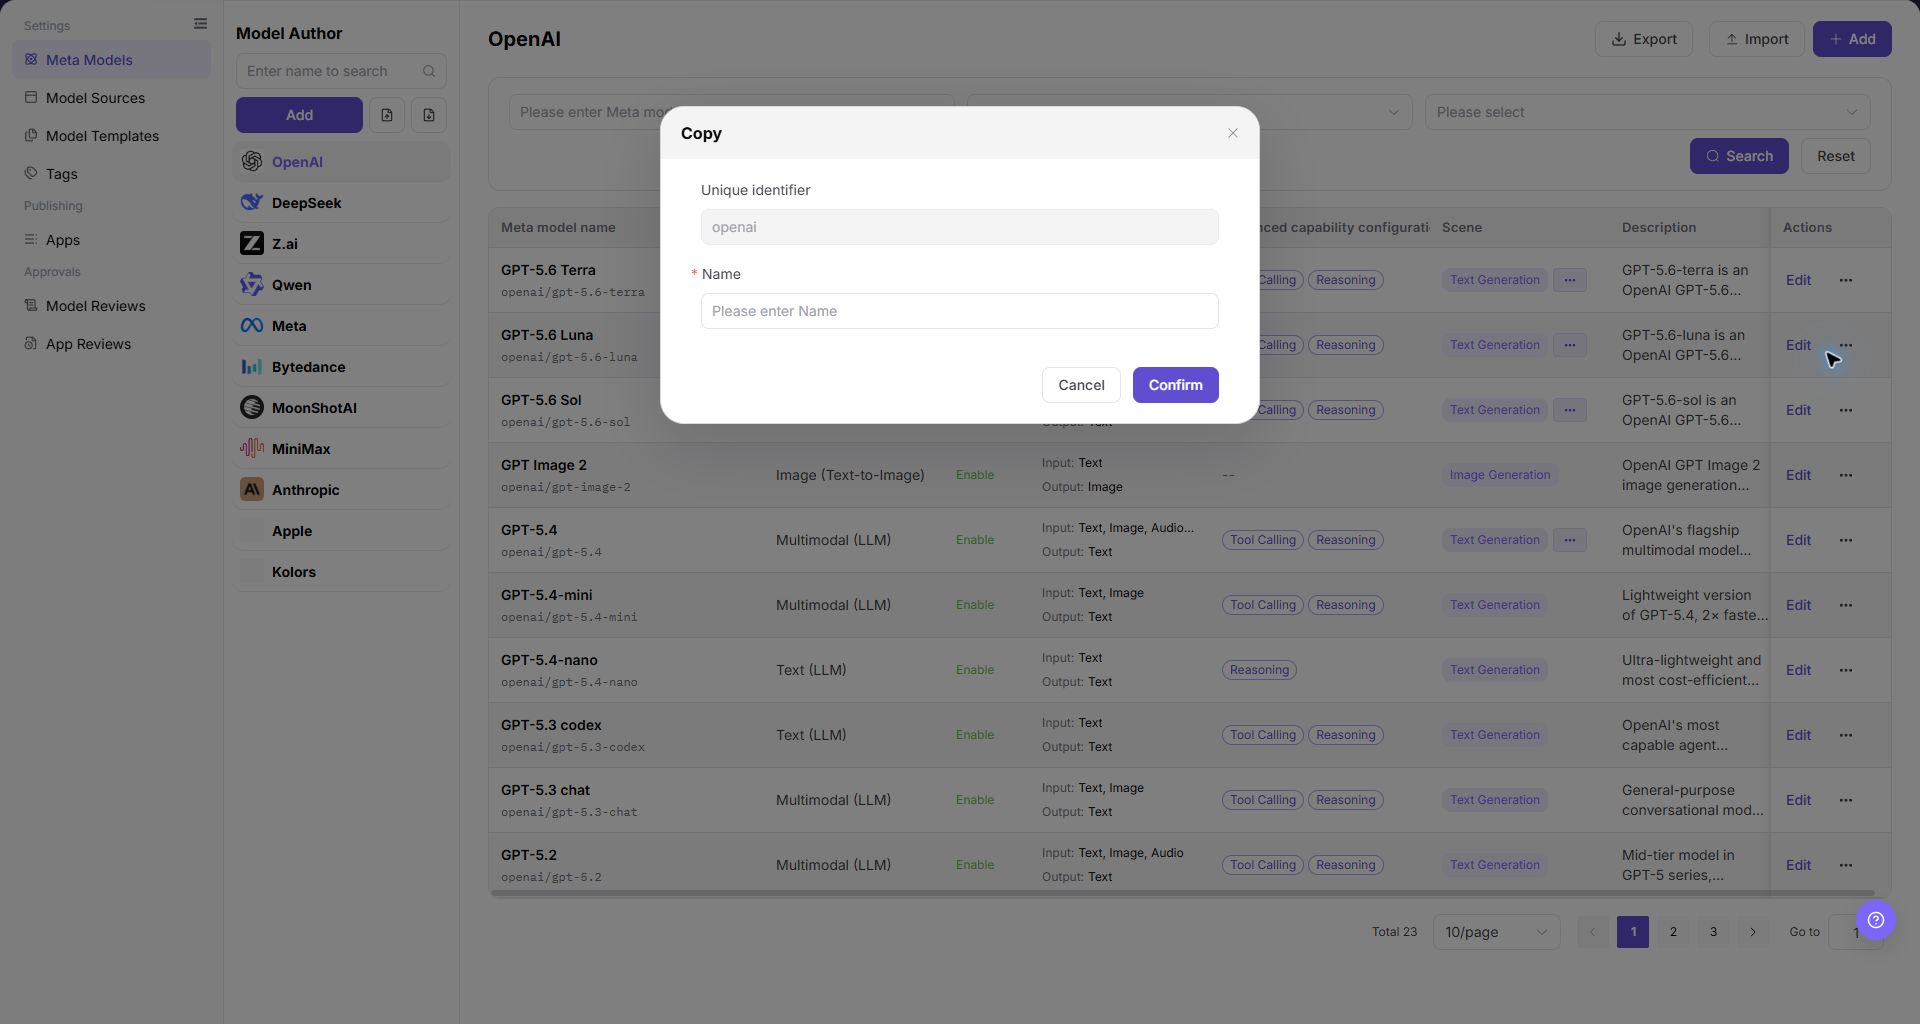Select MoonShotAI author
This screenshot has width=1920, height=1024.
point(341,408)
